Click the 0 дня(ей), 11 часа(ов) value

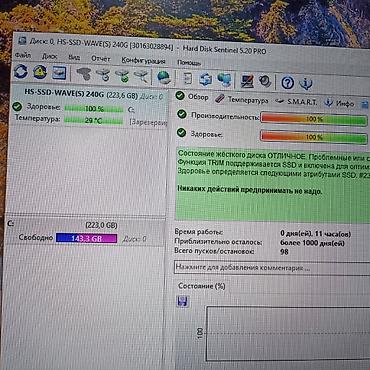point(315,234)
